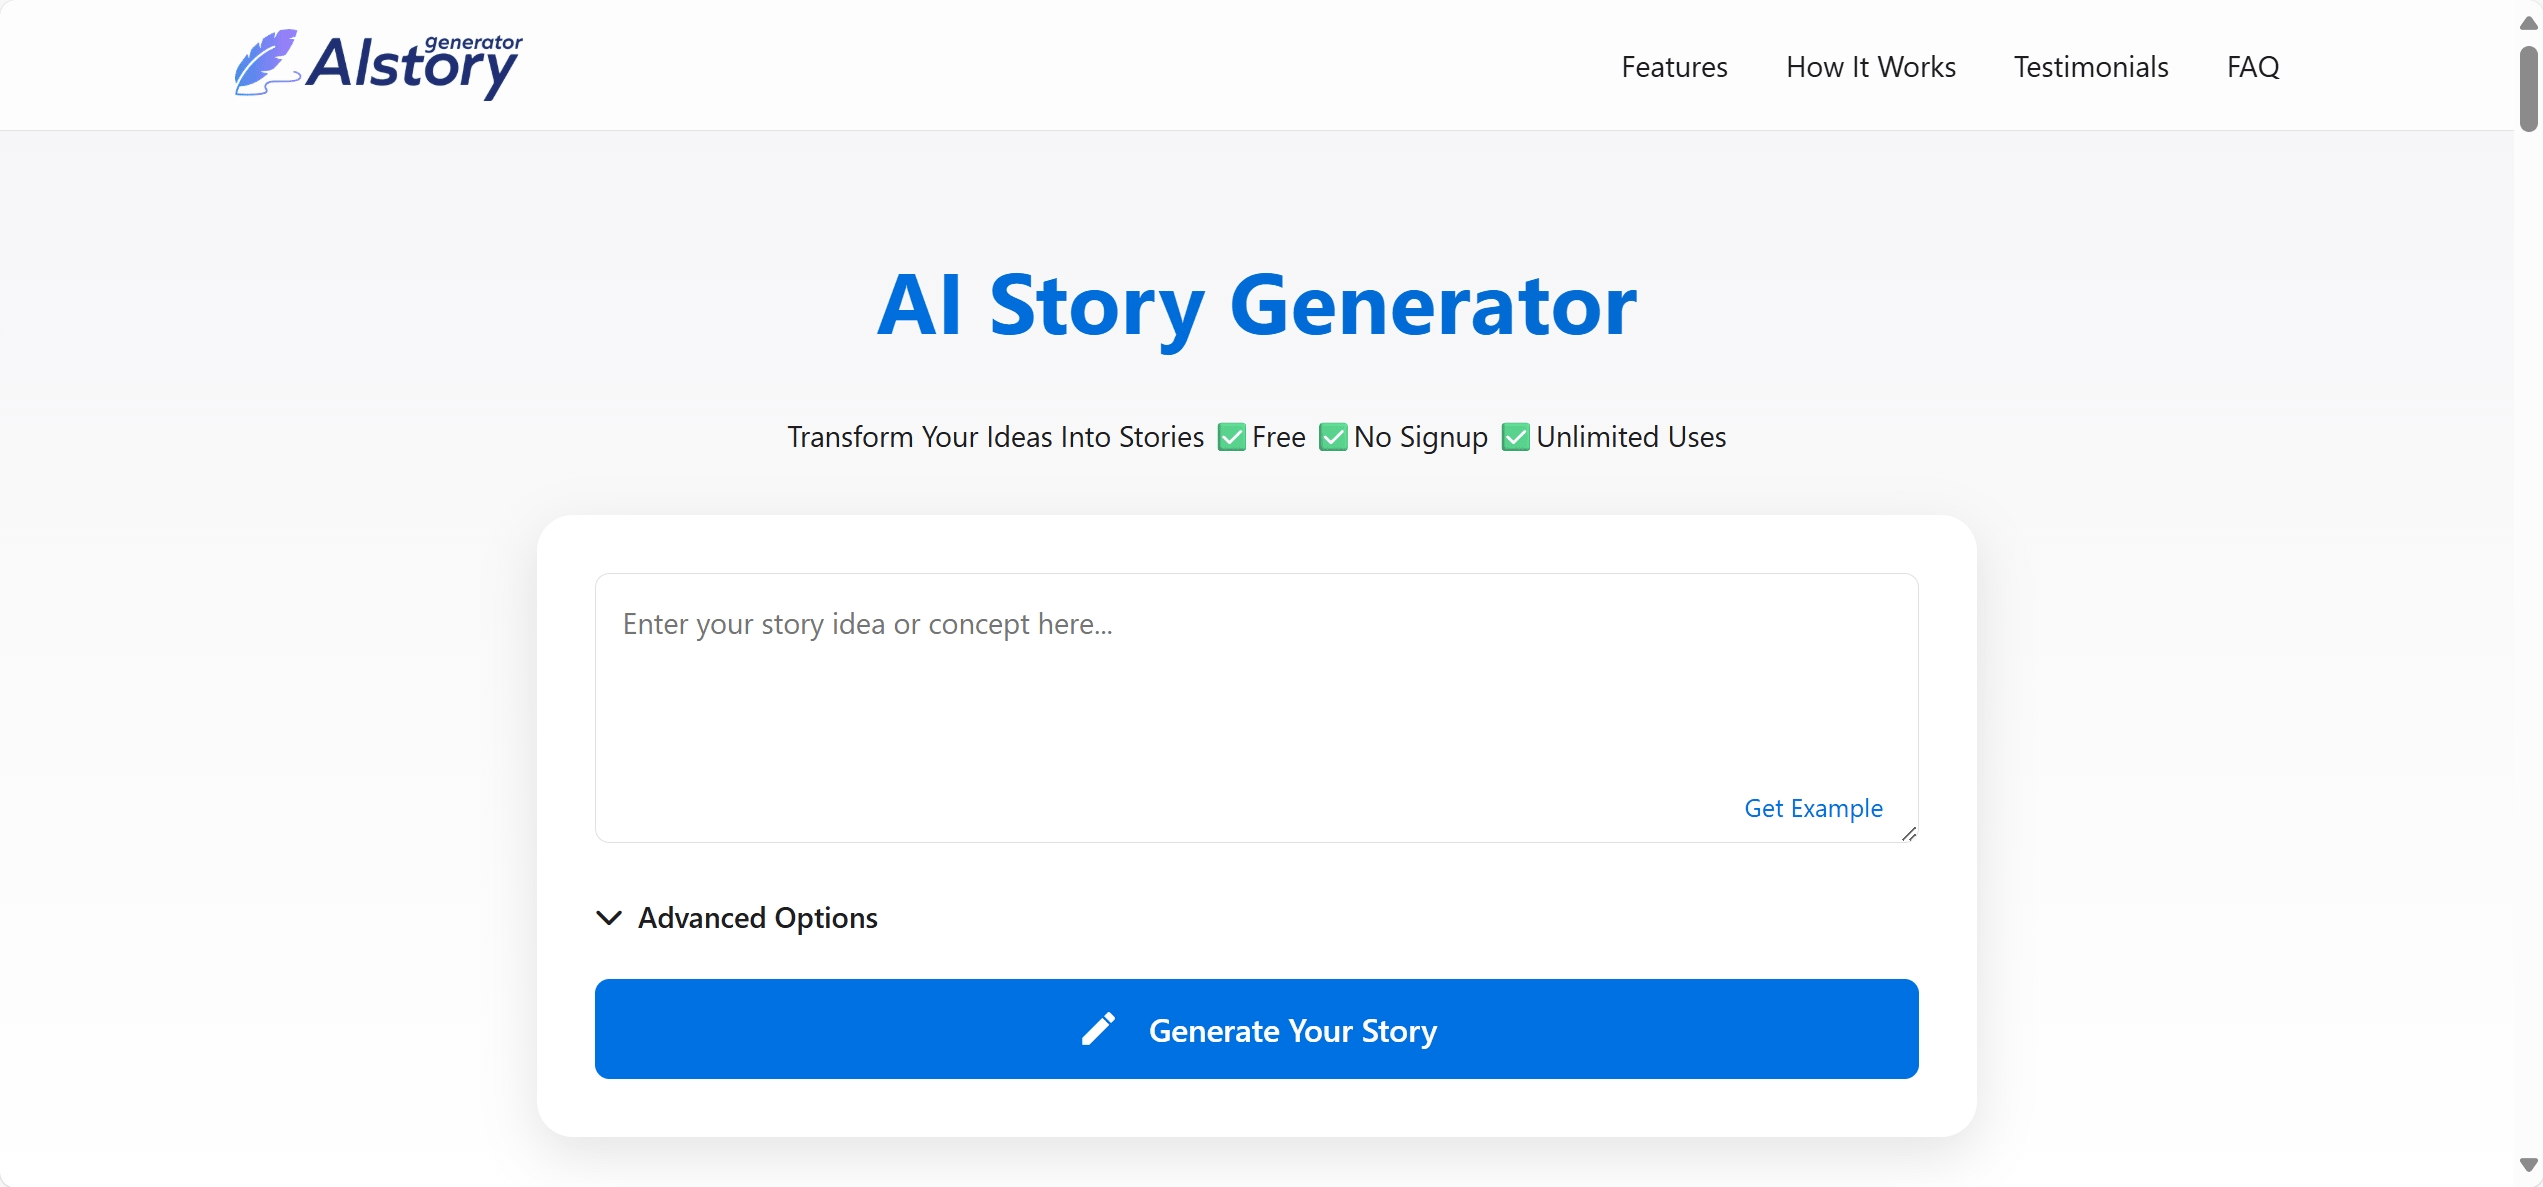The width and height of the screenshot is (2543, 1187).
Task: Click the pencil icon on Generate button
Action: coord(1098,1029)
